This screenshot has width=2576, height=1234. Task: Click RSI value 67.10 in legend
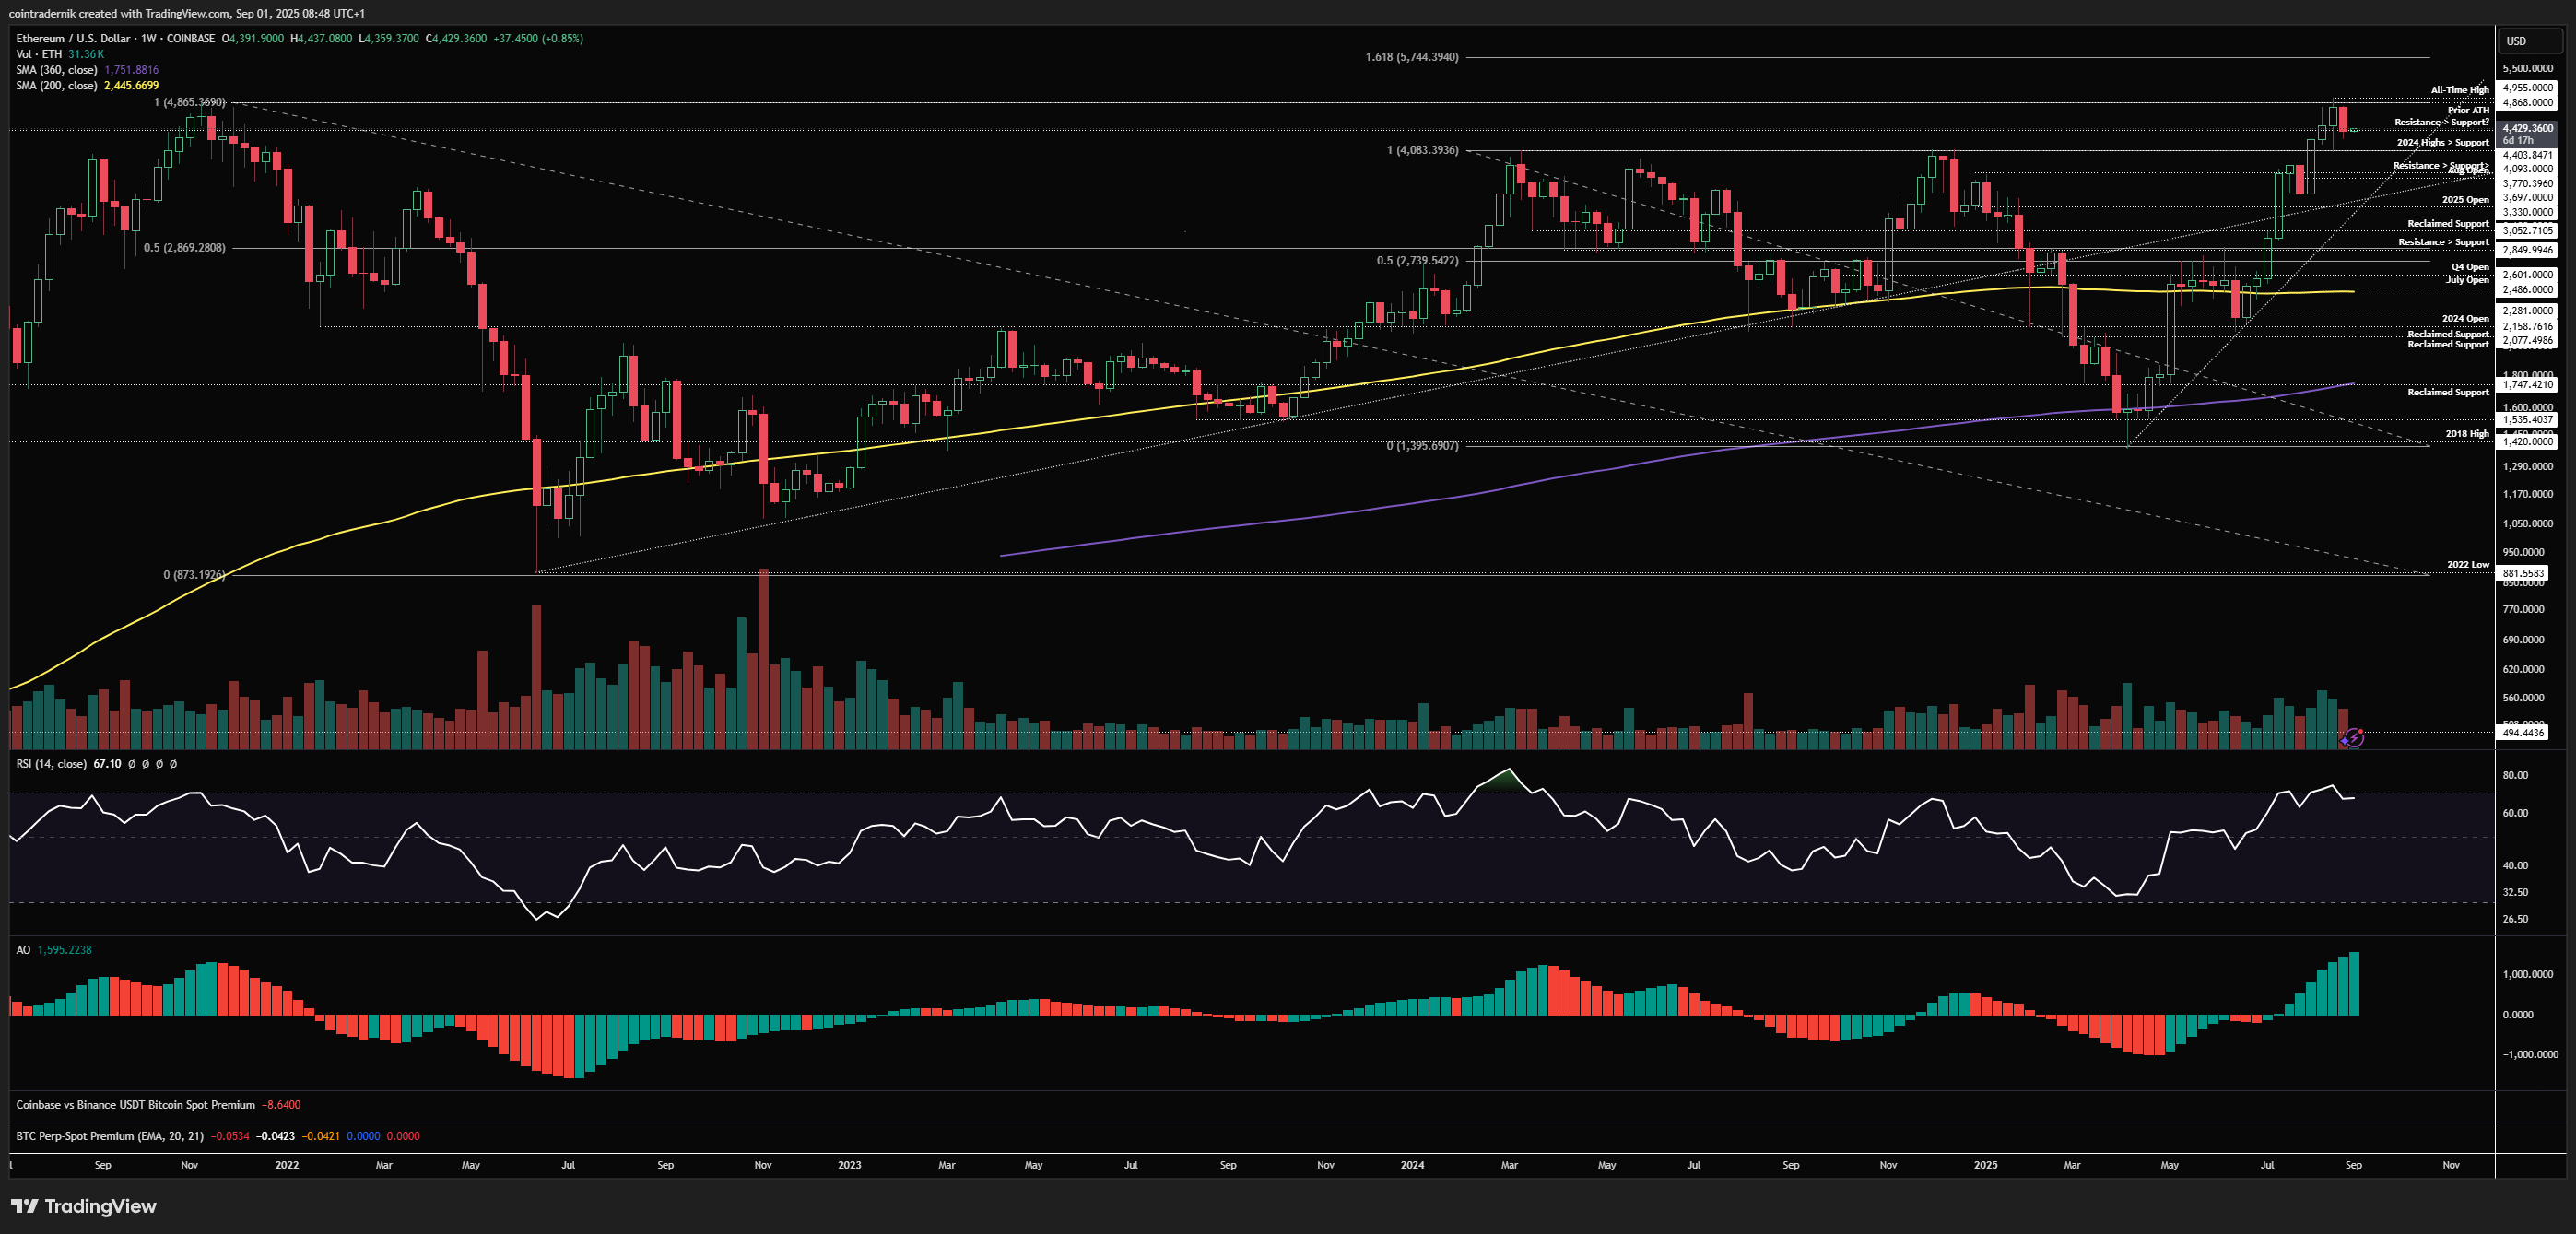pyautogui.click(x=107, y=764)
